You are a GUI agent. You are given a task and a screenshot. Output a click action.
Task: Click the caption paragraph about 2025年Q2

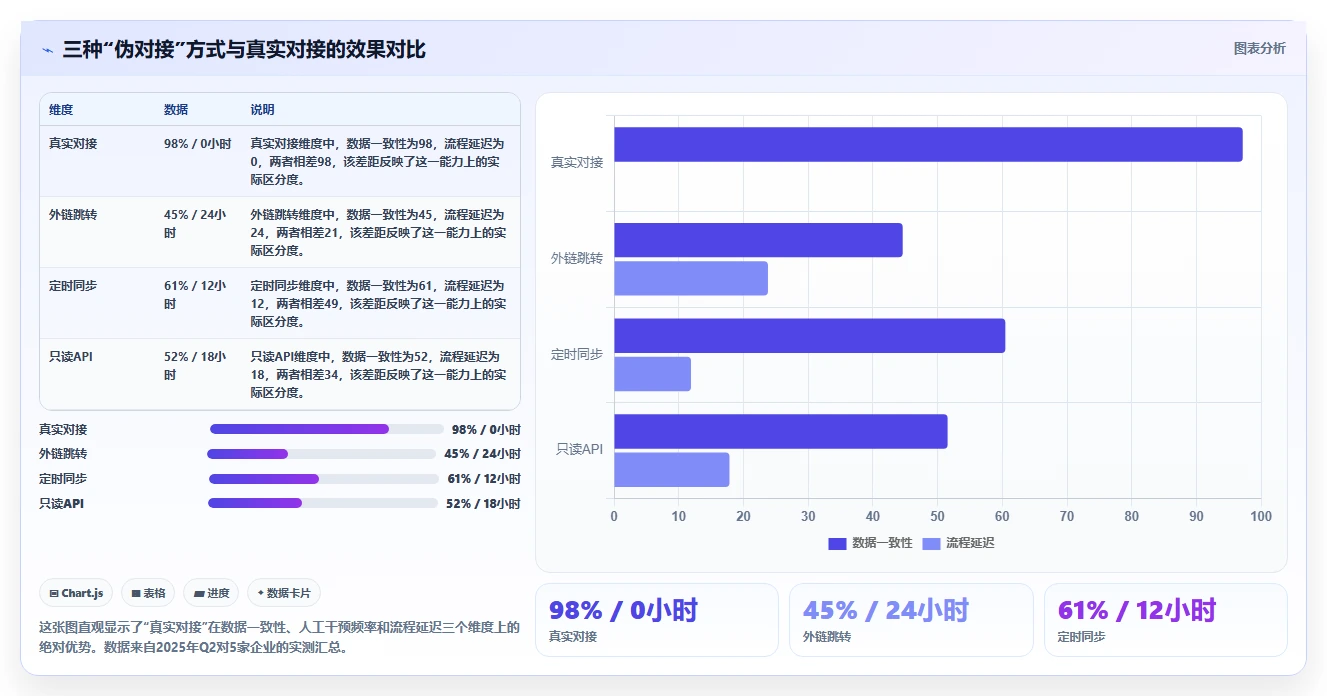(279, 637)
